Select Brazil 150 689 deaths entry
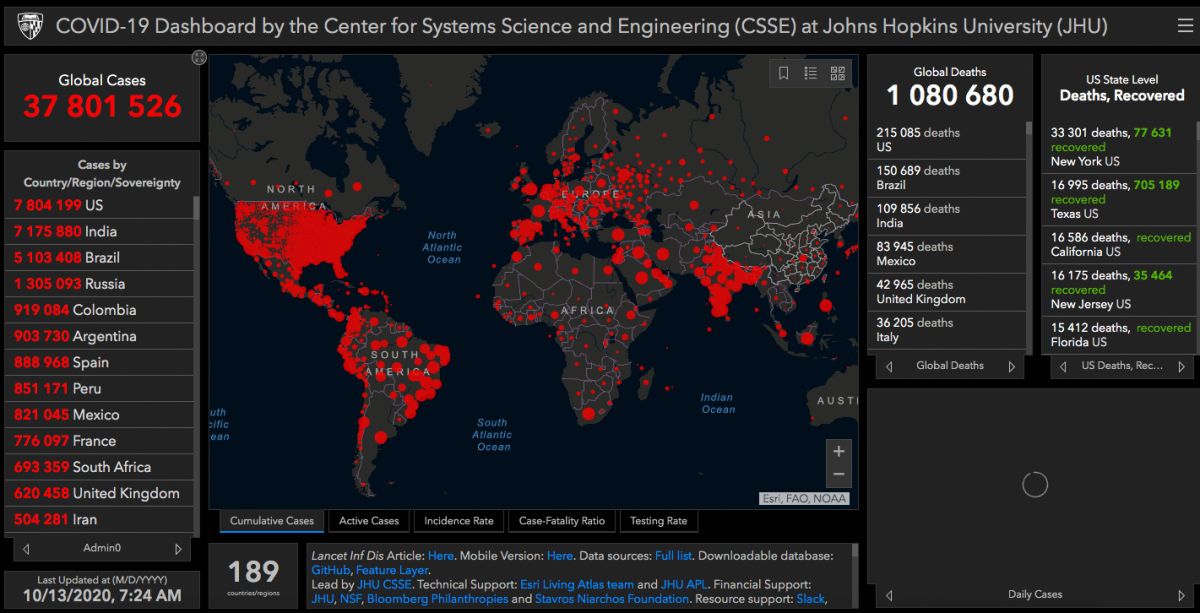Image resolution: width=1200 pixels, height=613 pixels. pyautogui.click(x=947, y=178)
